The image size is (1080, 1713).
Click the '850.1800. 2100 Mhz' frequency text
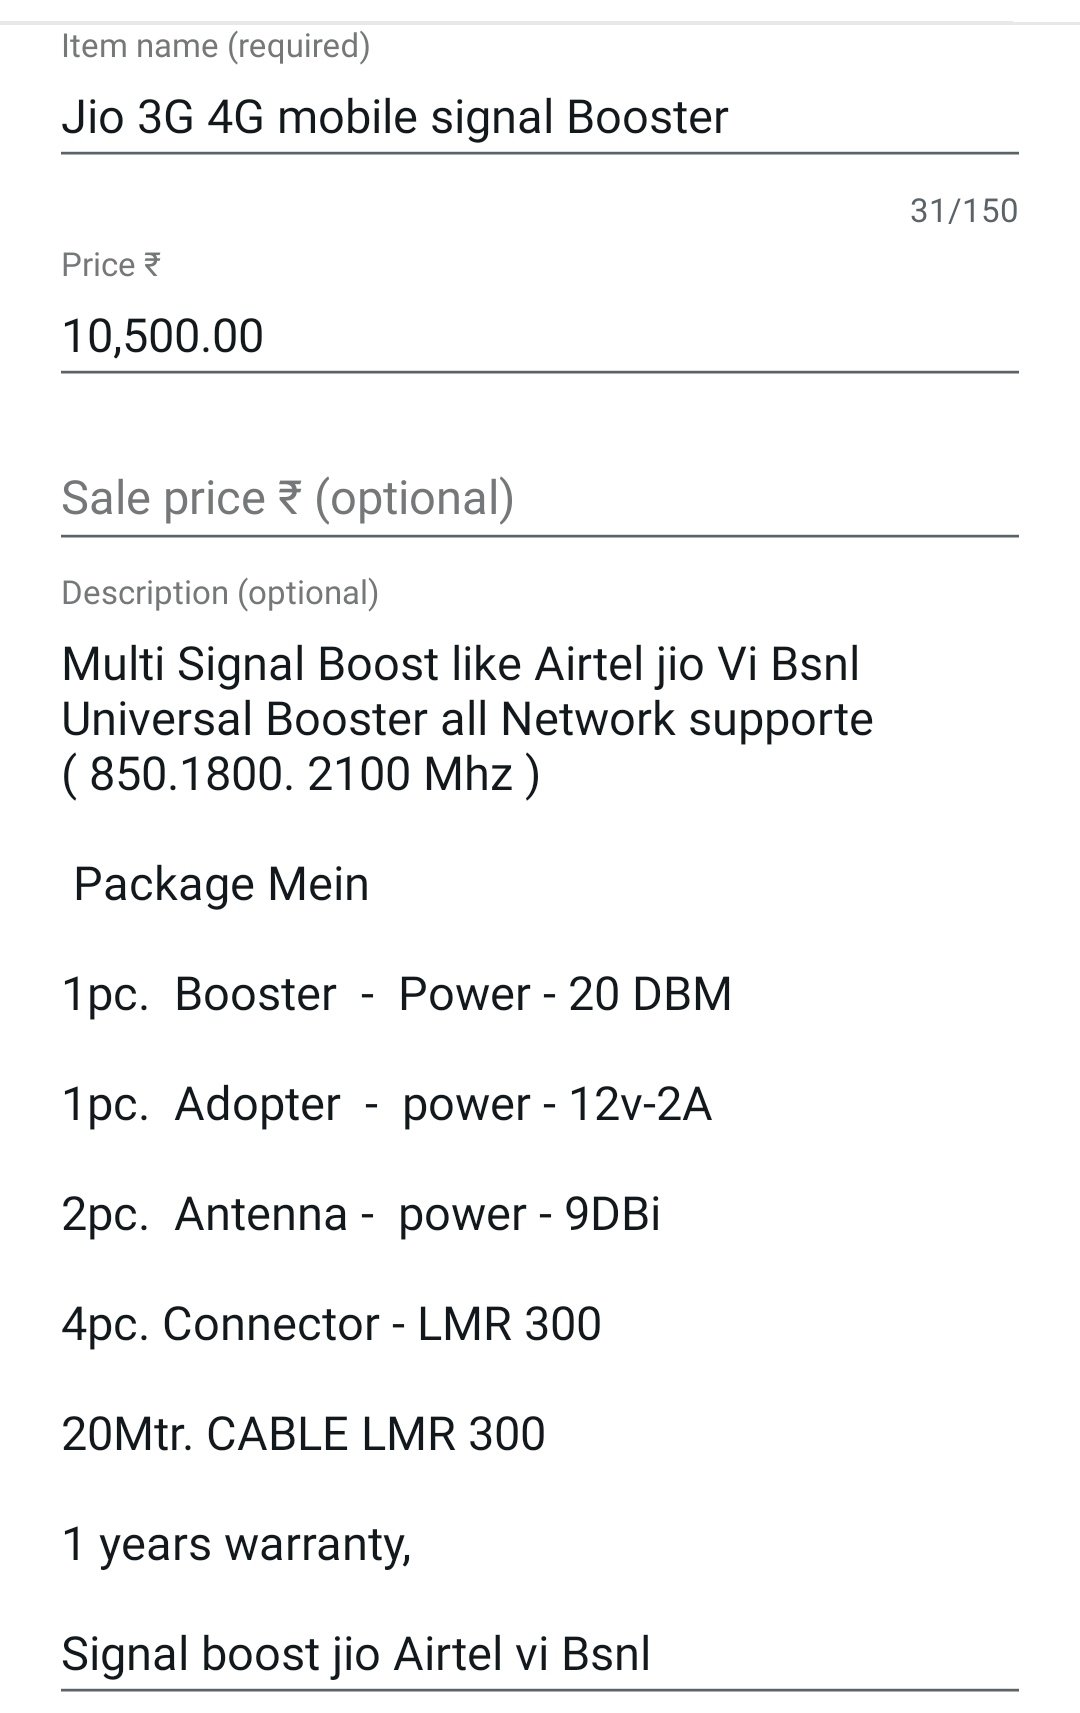pyautogui.click(x=301, y=774)
